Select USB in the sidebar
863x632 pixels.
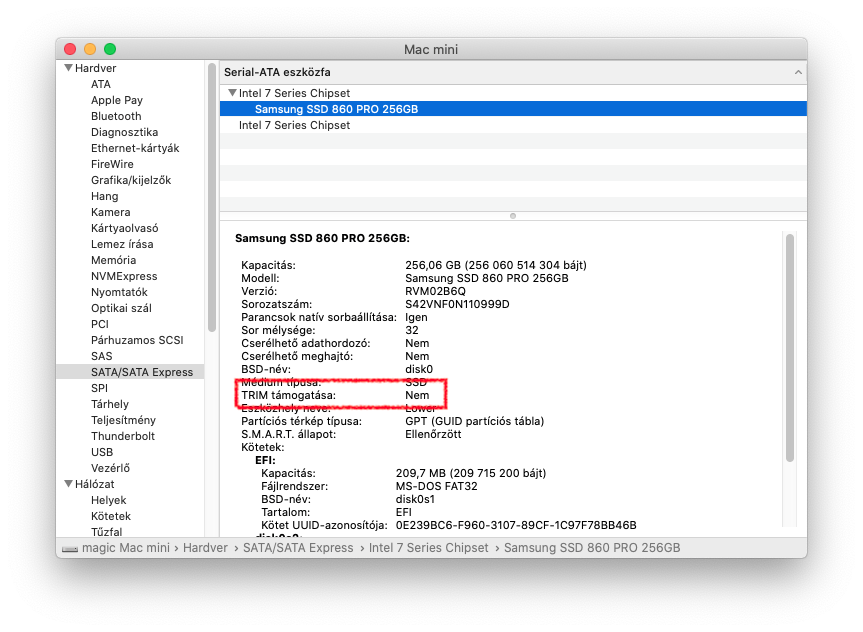(102, 451)
